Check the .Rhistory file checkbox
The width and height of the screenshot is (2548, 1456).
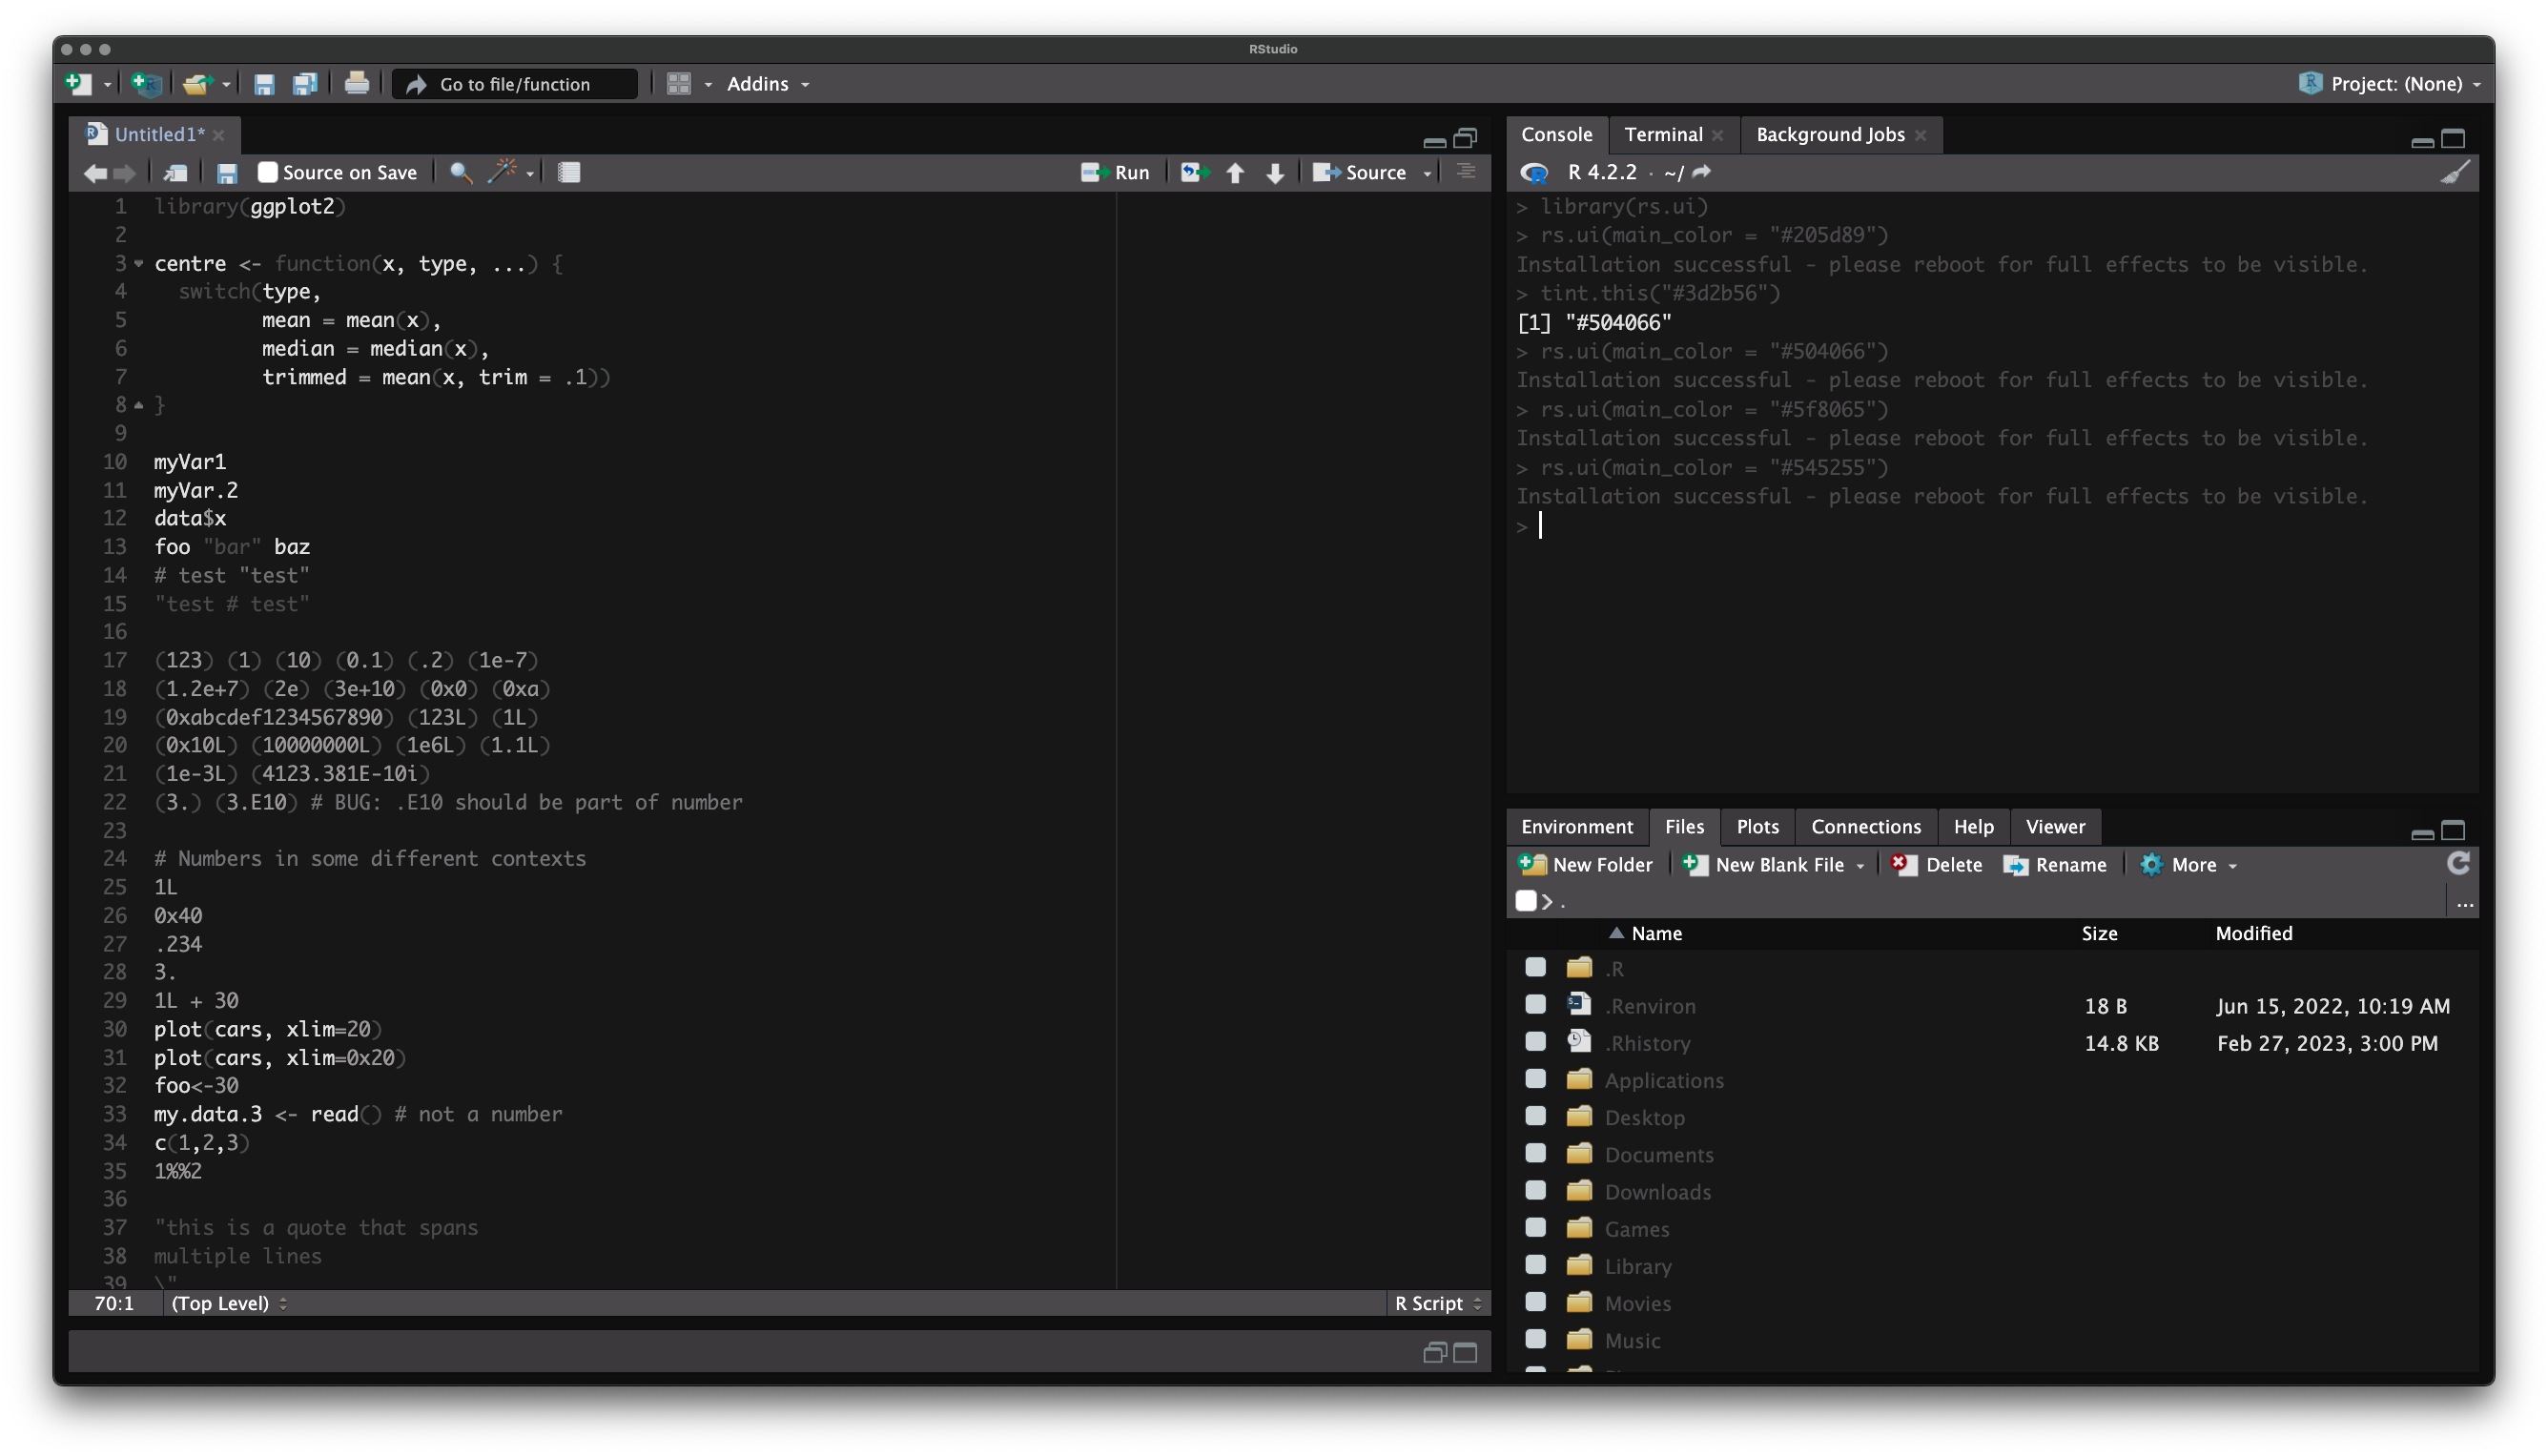1535,1041
